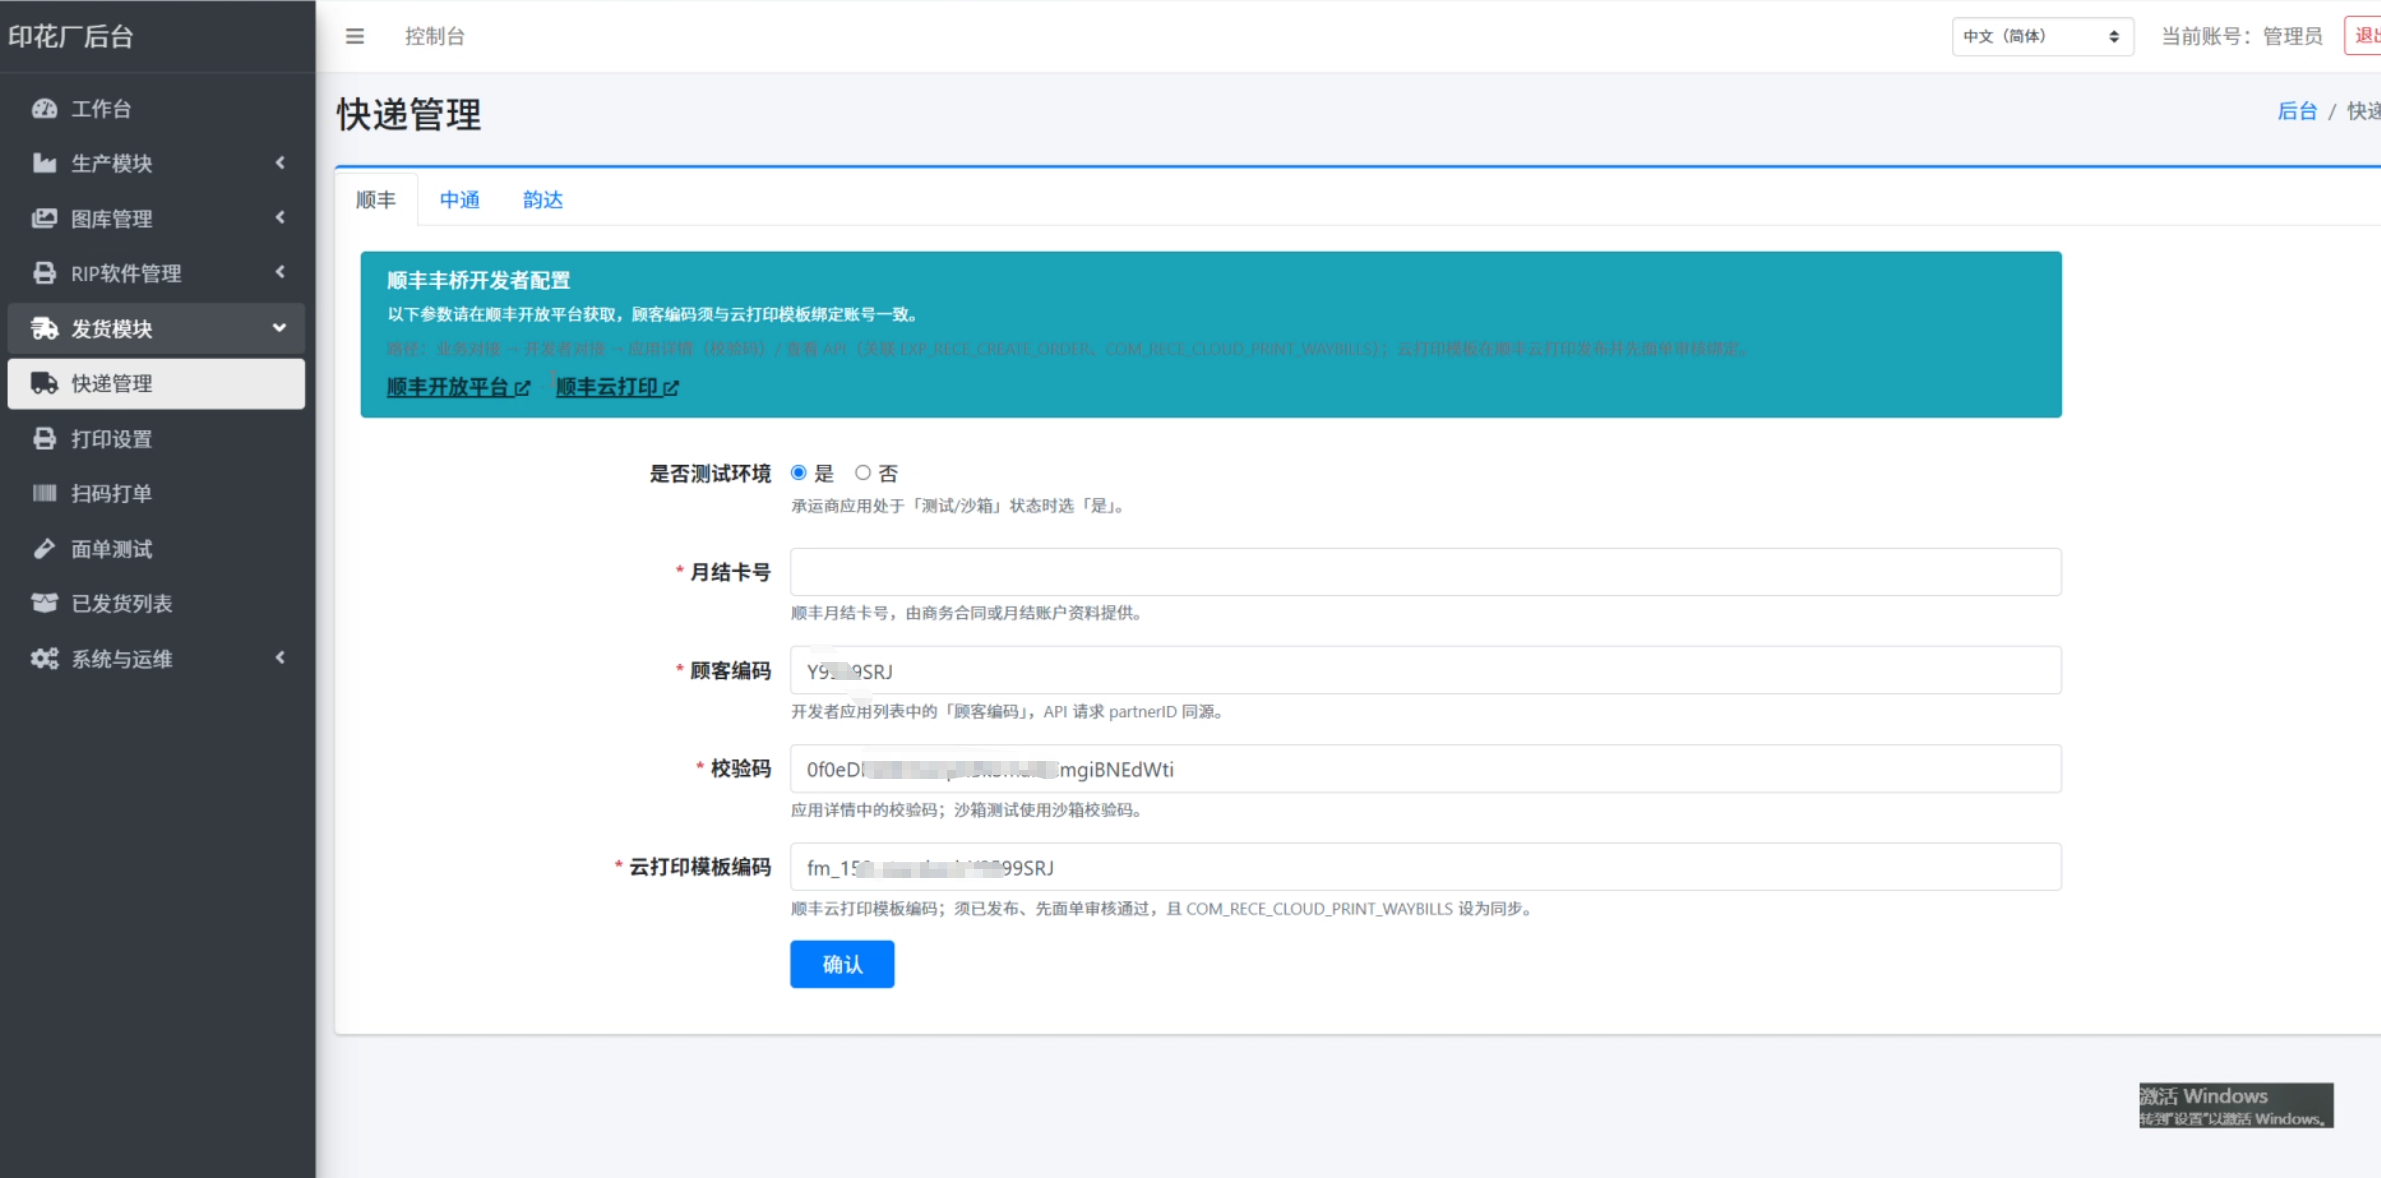Viewport: 2381px width, 1178px height.
Task: Click the 生产模块 factory icon
Action: (44, 163)
